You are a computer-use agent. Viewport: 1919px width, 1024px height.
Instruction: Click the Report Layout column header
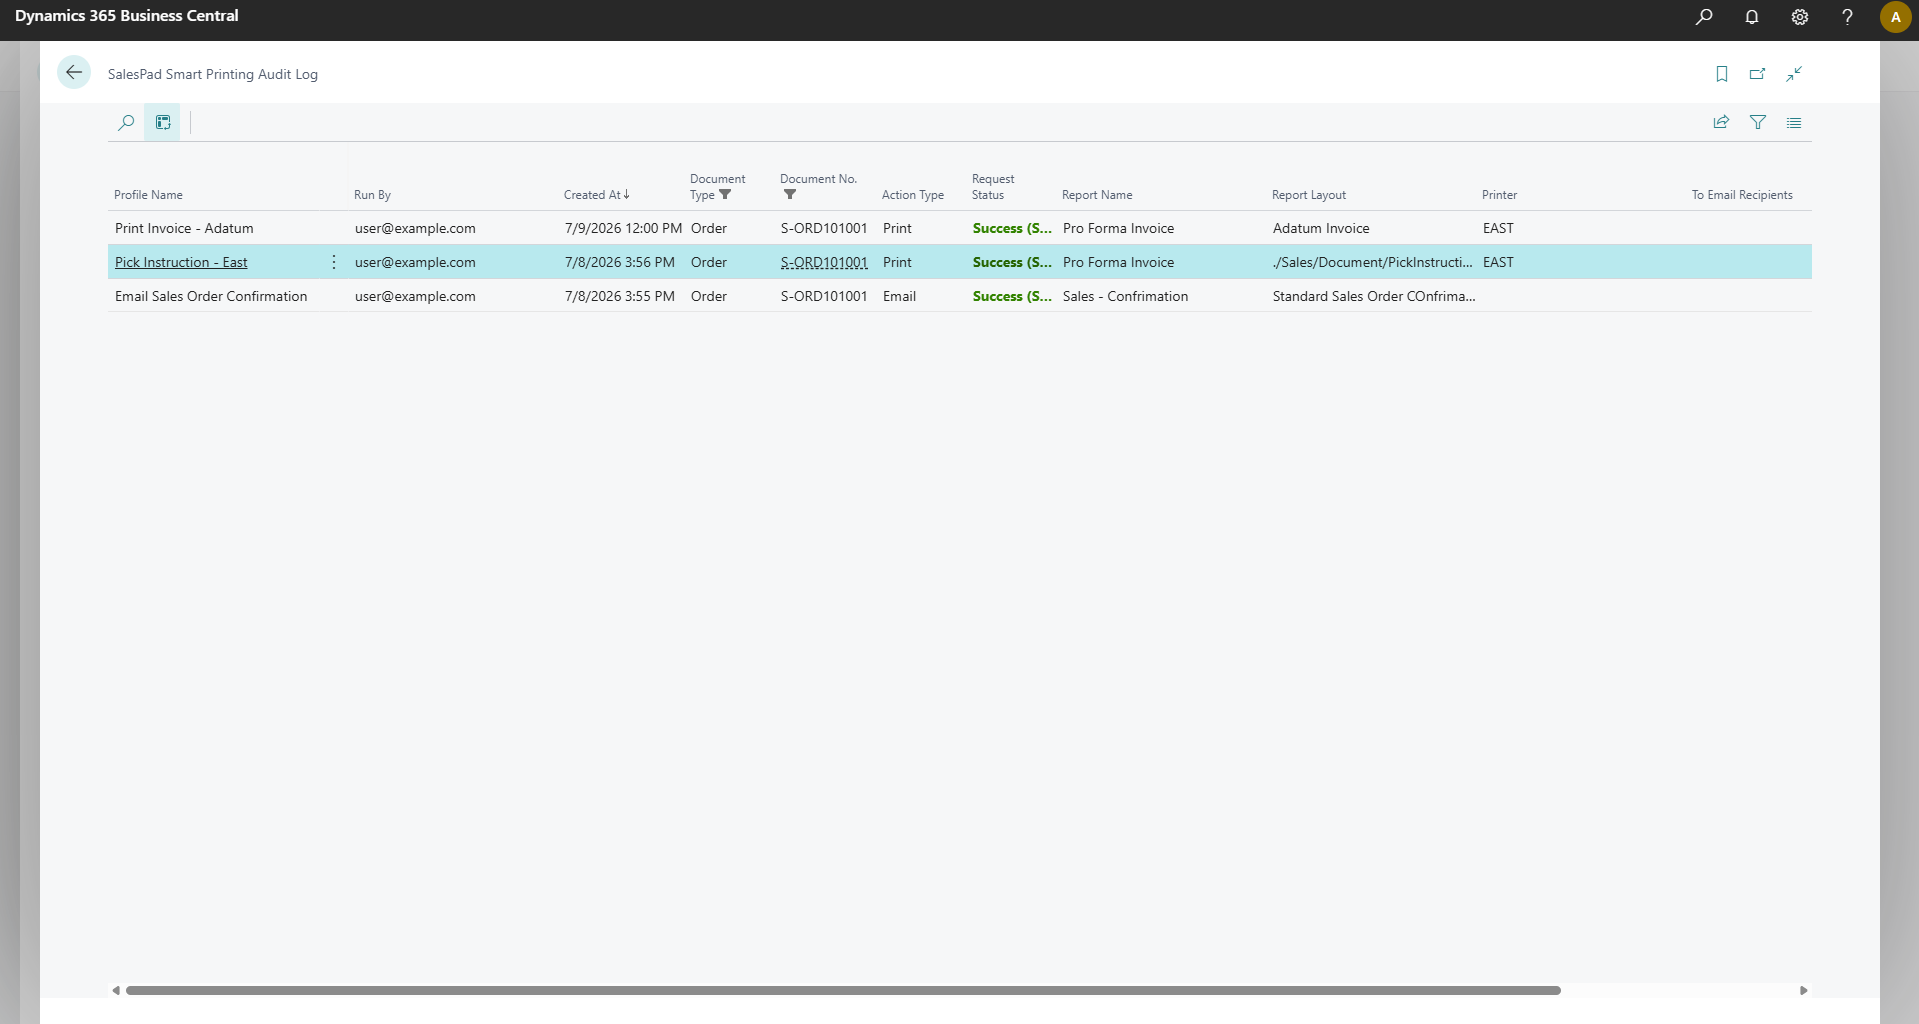point(1309,195)
